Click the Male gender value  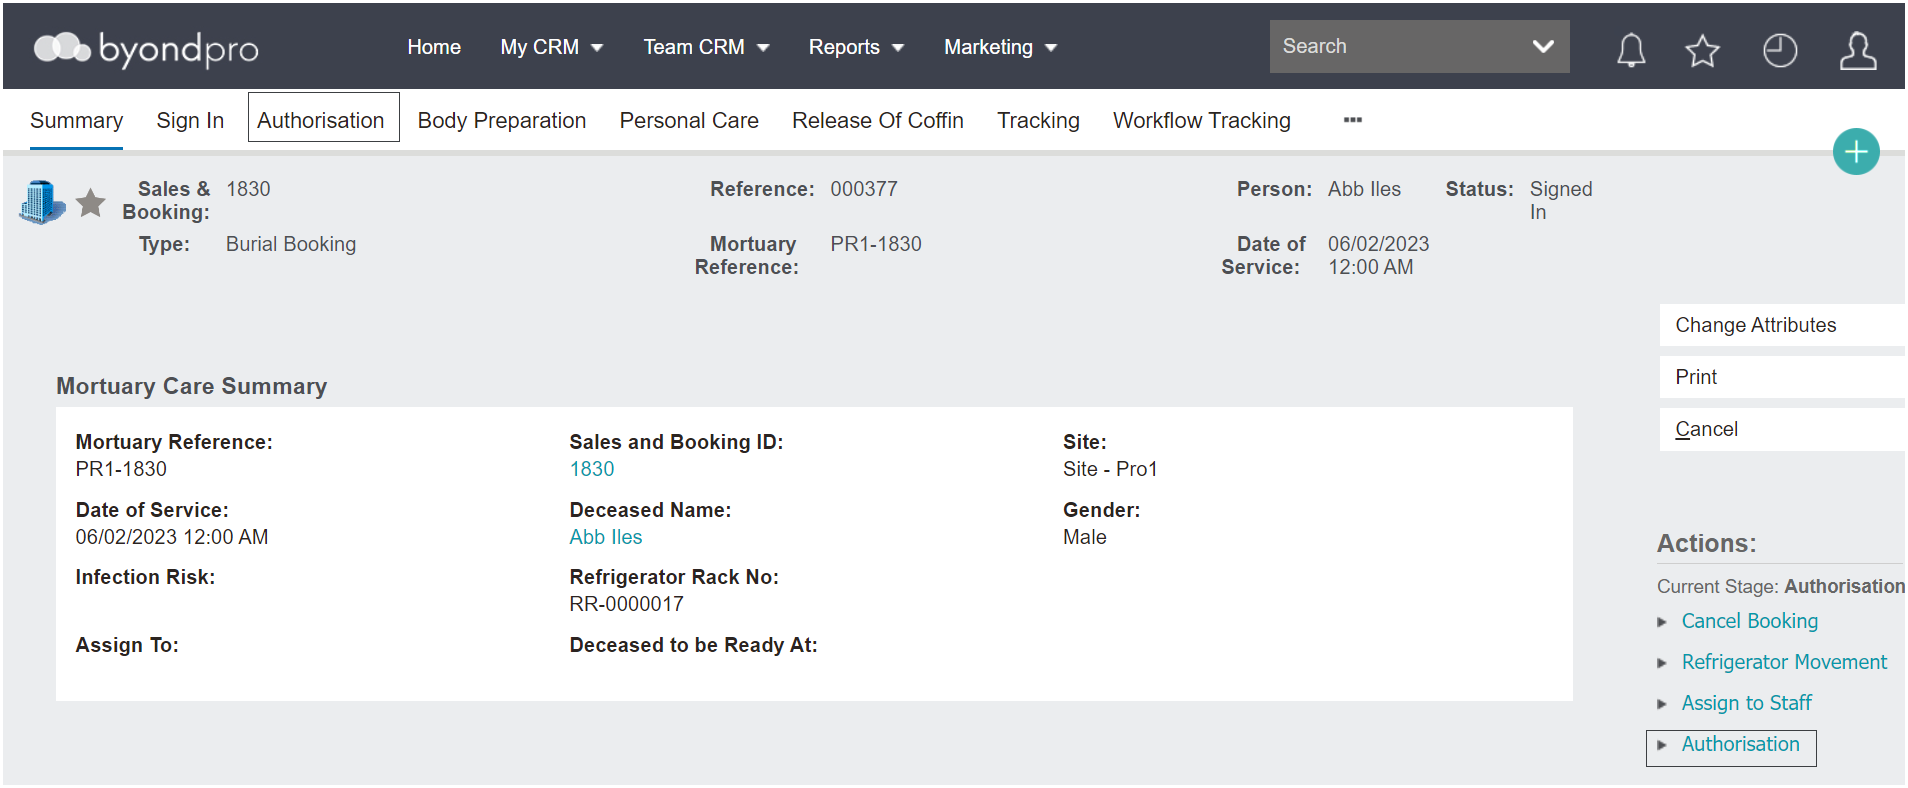pyautogui.click(x=1085, y=537)
